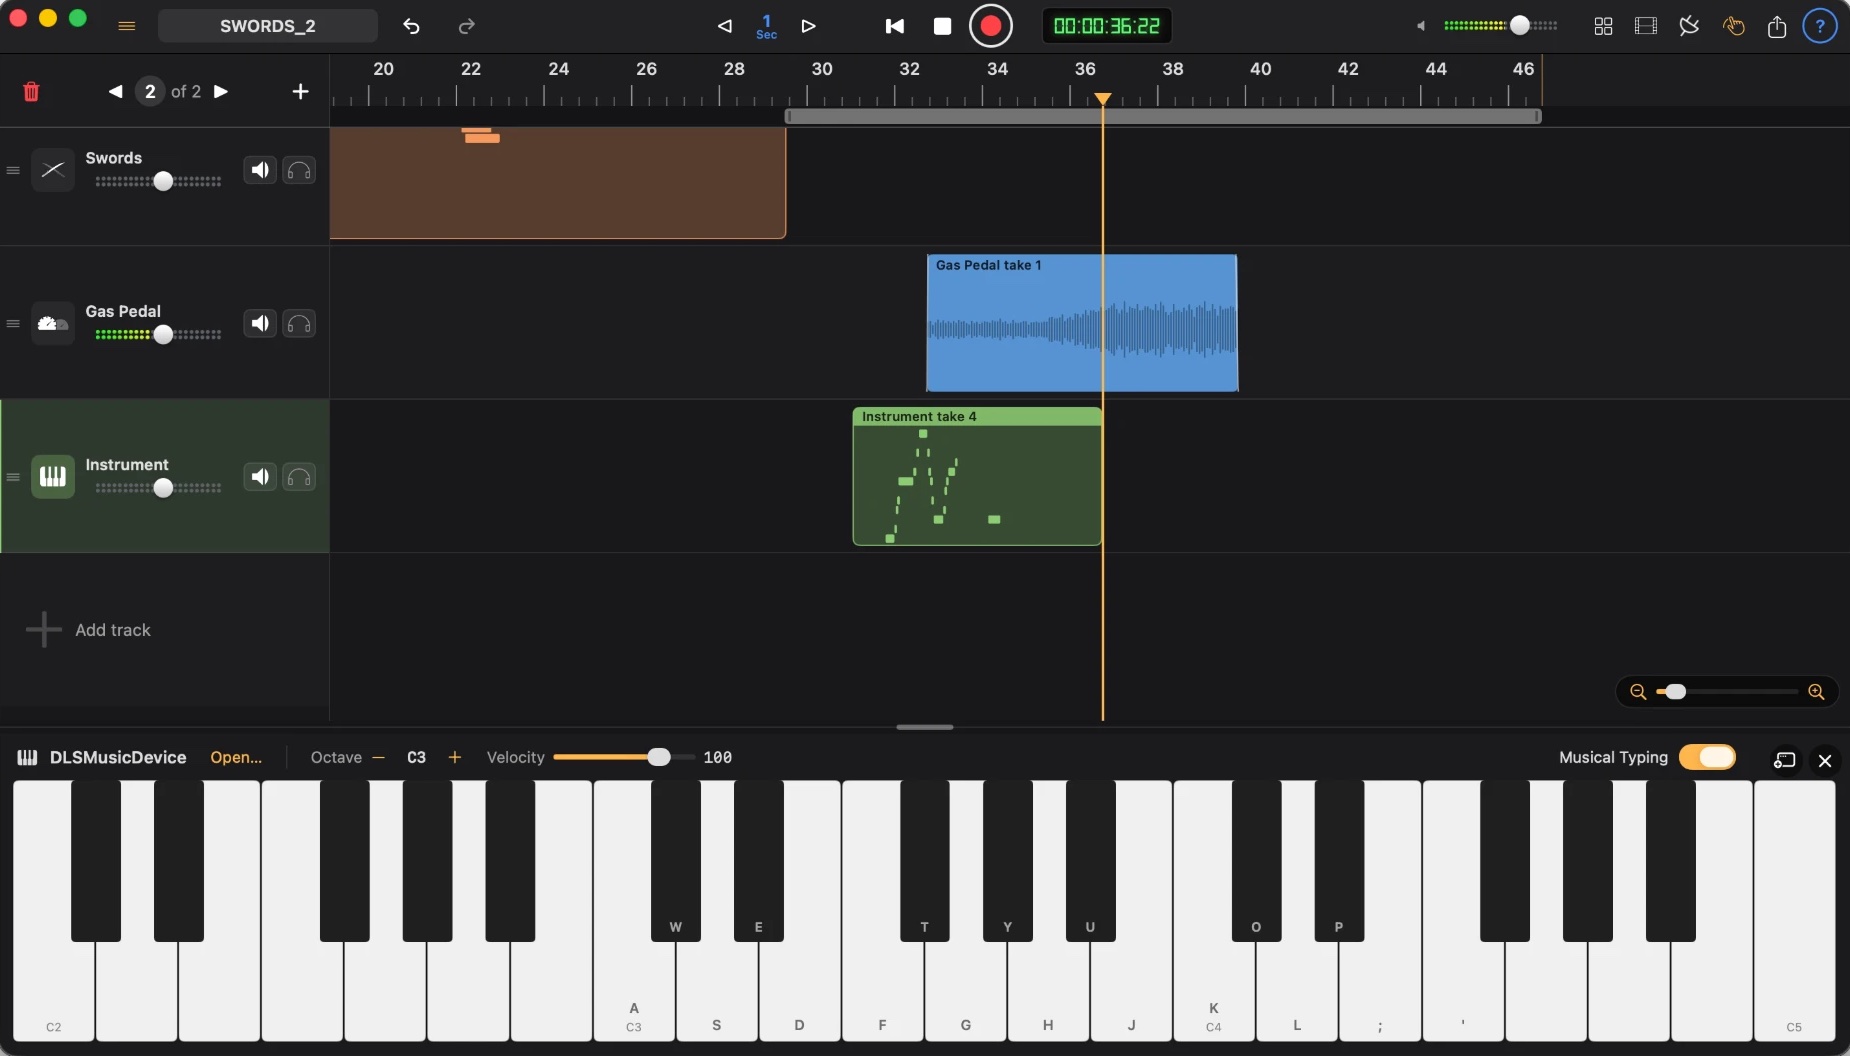Stop playback with the square button

pos(942,26)
